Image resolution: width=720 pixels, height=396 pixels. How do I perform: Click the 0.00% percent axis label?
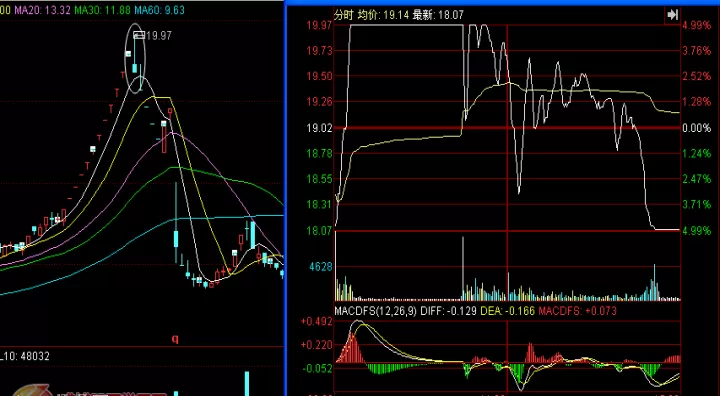[x=697, y=128]
